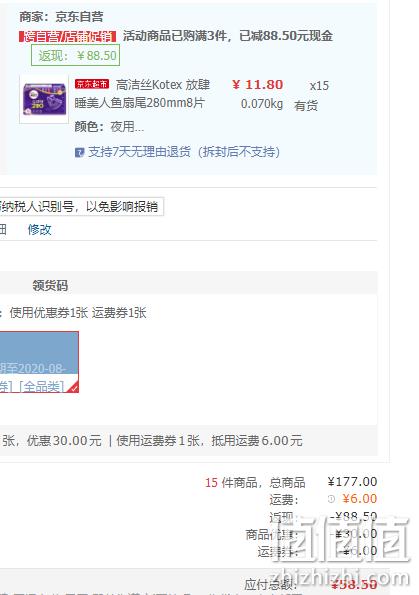Click the 高洁丝Kotex product title

coord(142,93)
